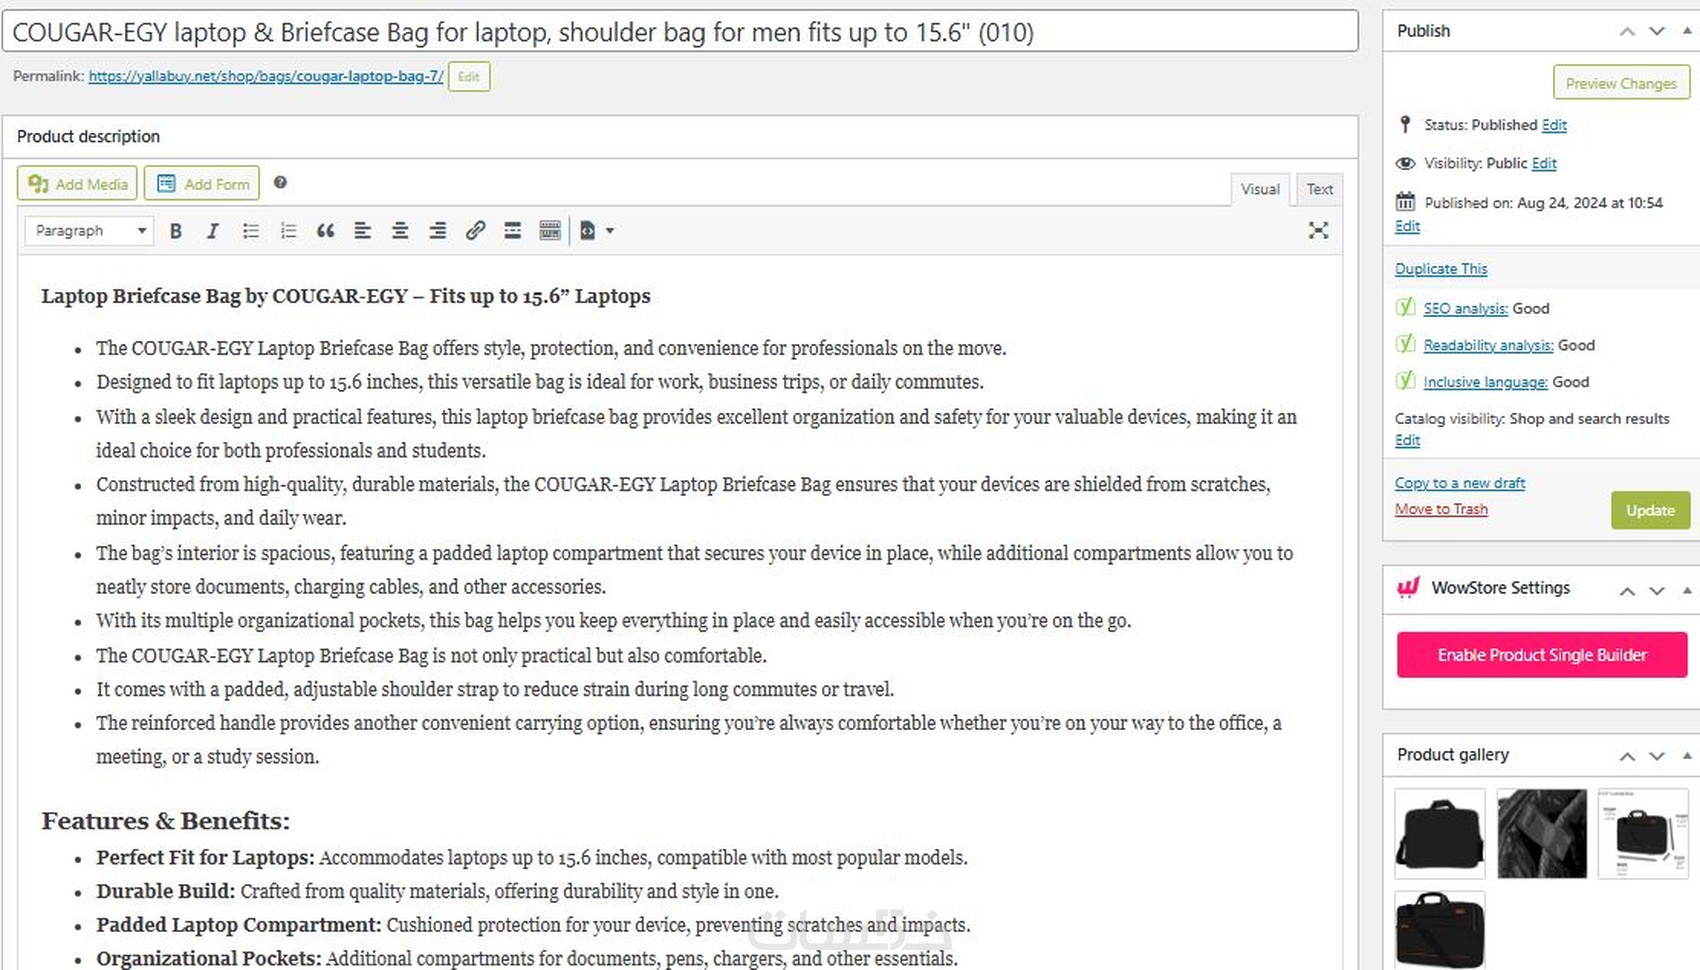This screenshot has height=970, width=1700.
Task: Open the yallabuy.net product permalink
Action: (266, 76)
